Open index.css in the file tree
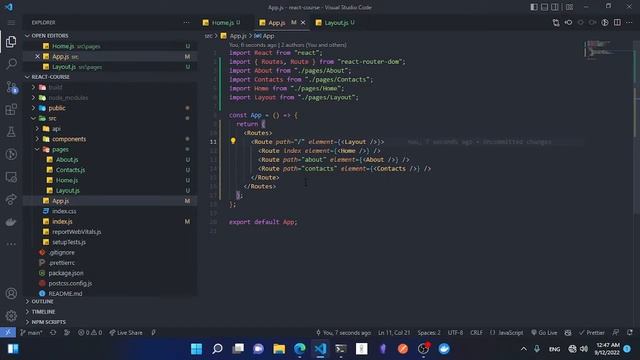The image size is (640, 360). (x=64, y=211)
